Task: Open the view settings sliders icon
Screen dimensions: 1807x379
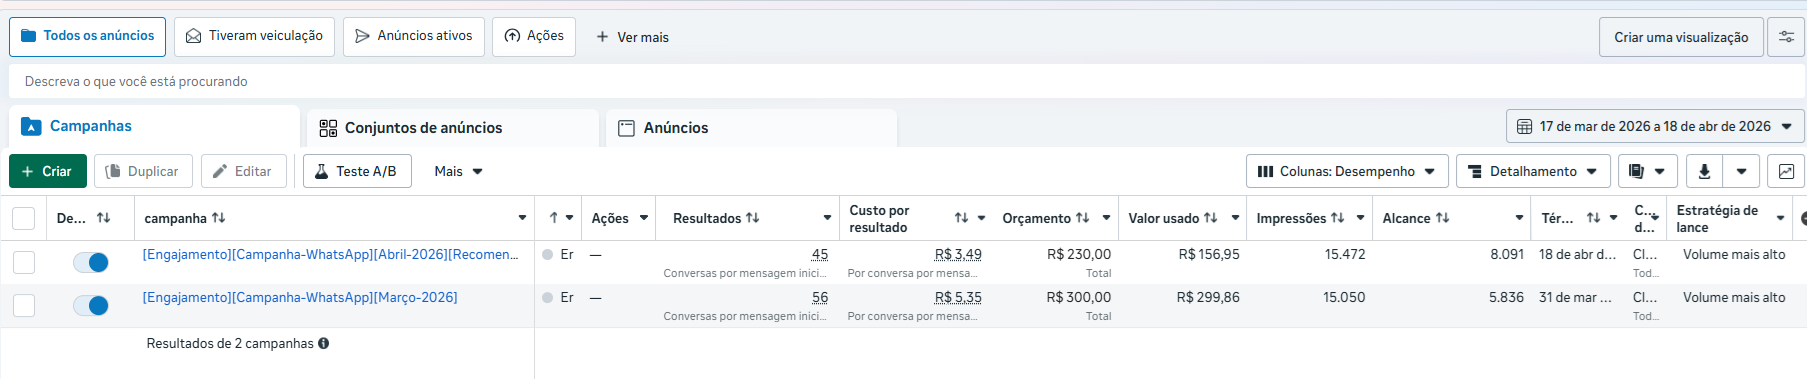Action: click(1785, 37)
